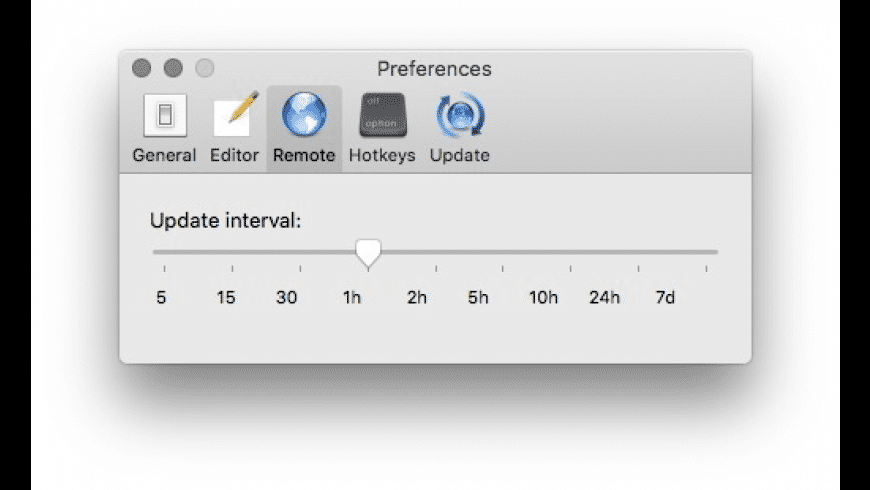Switch to the Hotkeys preferences pane
The height and width of the screenshot is (490, 870).
pos(382,128)
